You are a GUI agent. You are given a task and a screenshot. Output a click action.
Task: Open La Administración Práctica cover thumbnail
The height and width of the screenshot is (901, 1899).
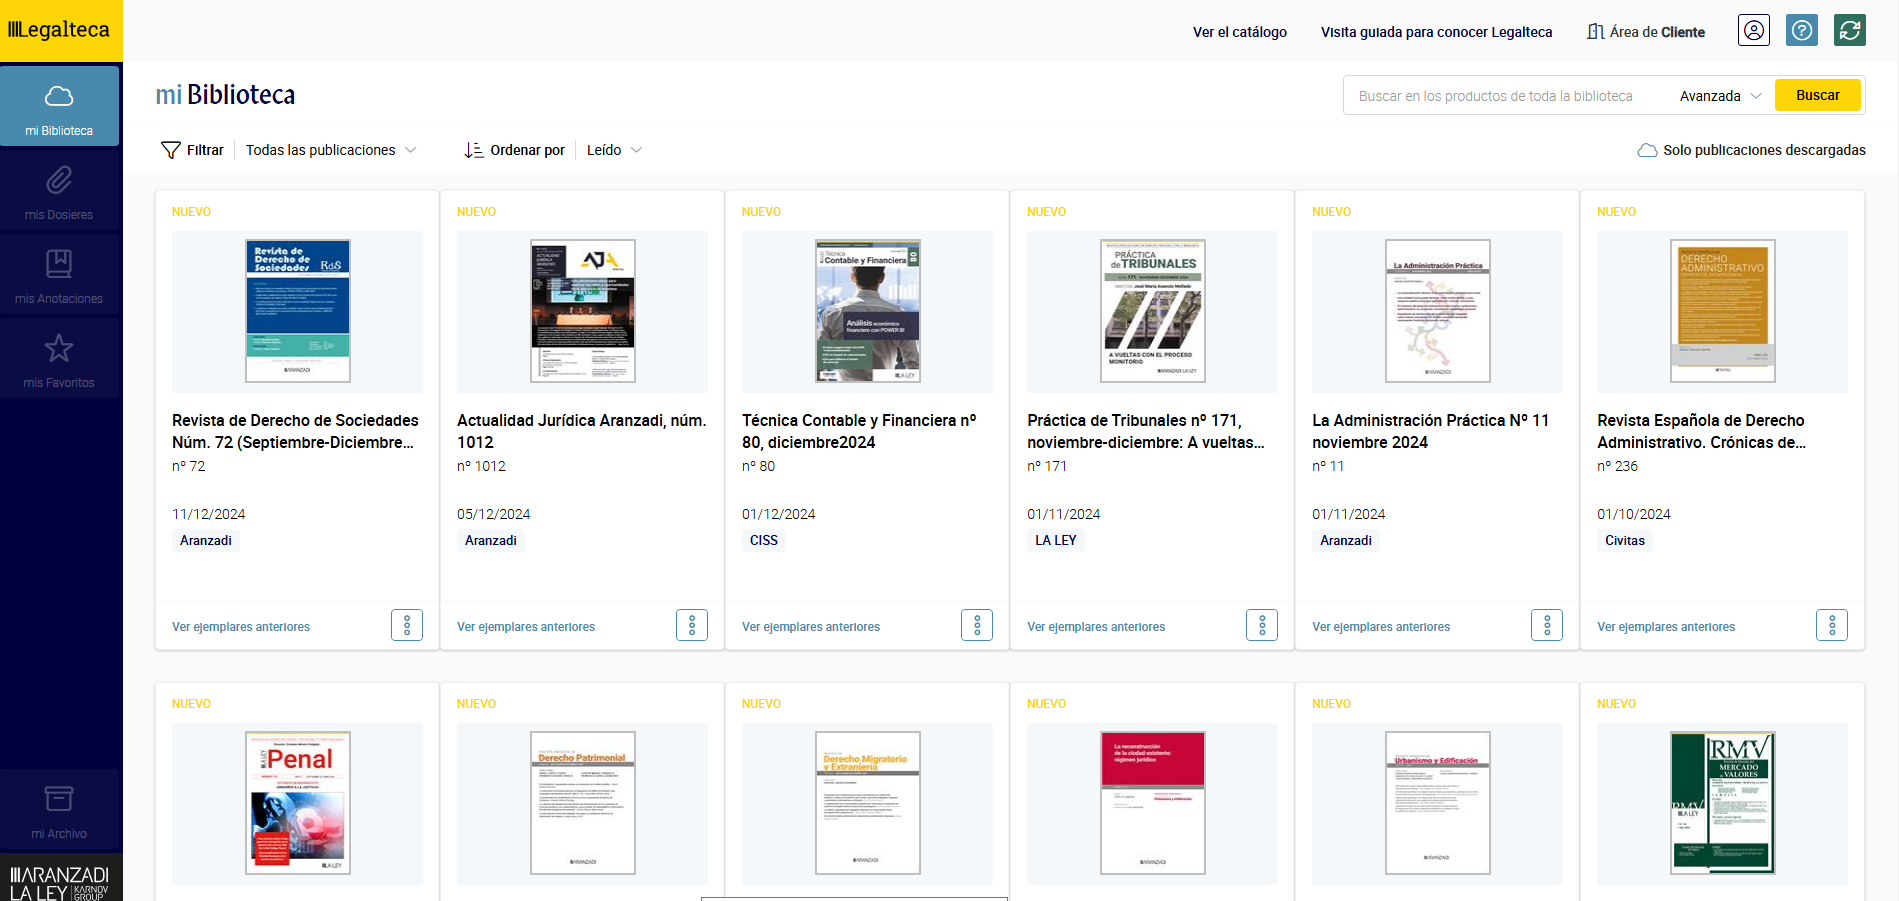pyautogui.click(x=1438, y=311)
